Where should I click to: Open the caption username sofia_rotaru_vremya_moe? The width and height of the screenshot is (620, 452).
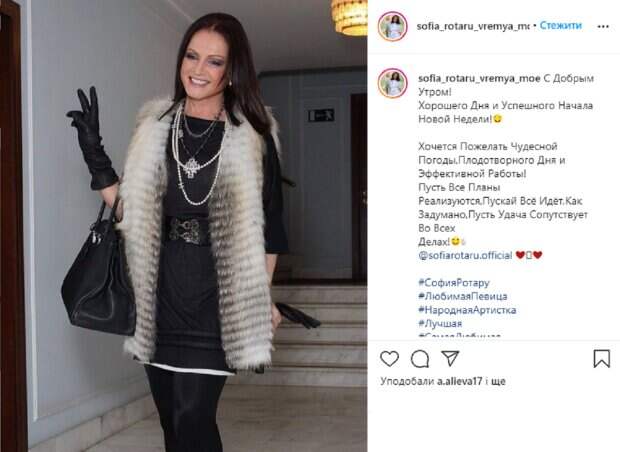tap(479, 78)
